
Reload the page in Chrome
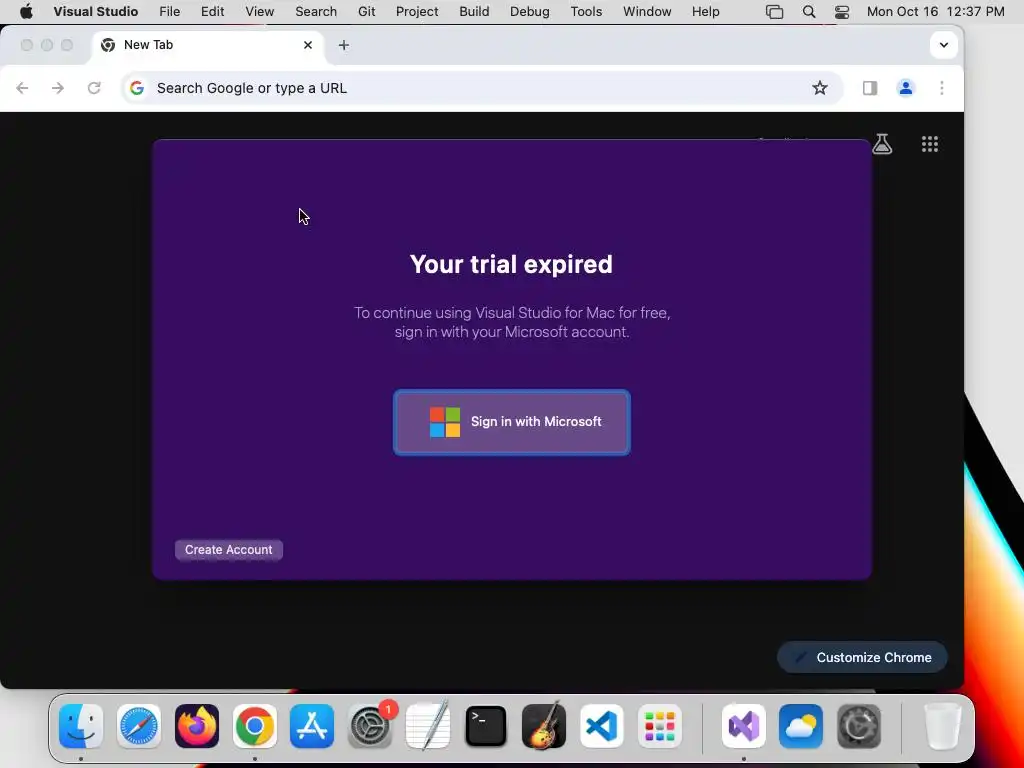(x=94, y=88)
